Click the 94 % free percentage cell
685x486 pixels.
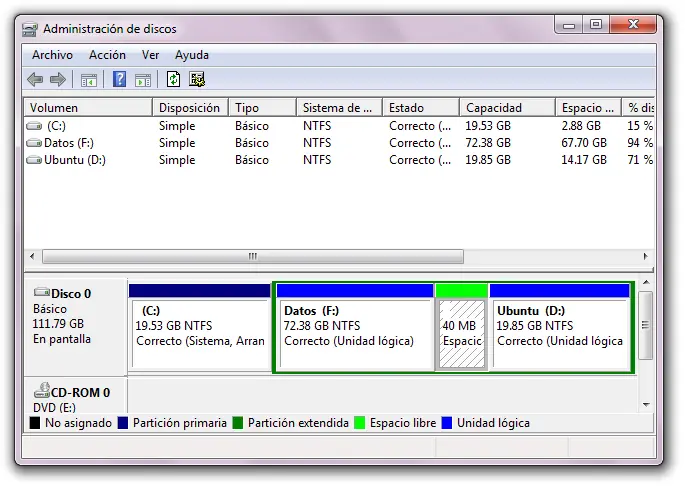[x=640, y=143]
